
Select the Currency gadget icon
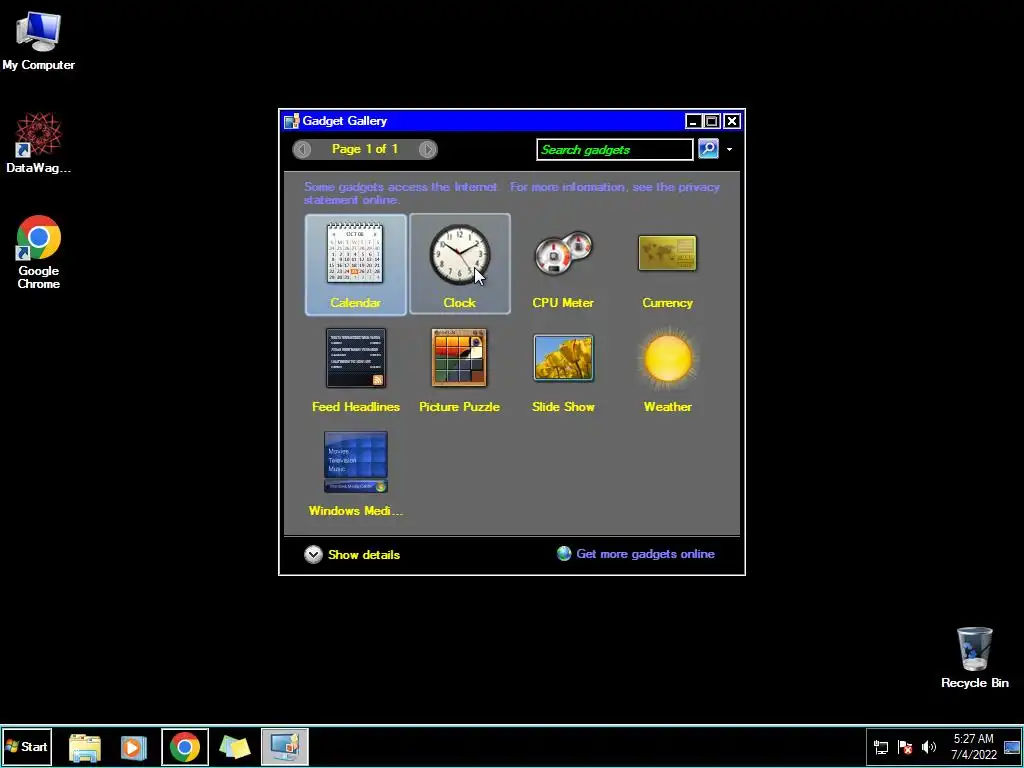[667, 253]
